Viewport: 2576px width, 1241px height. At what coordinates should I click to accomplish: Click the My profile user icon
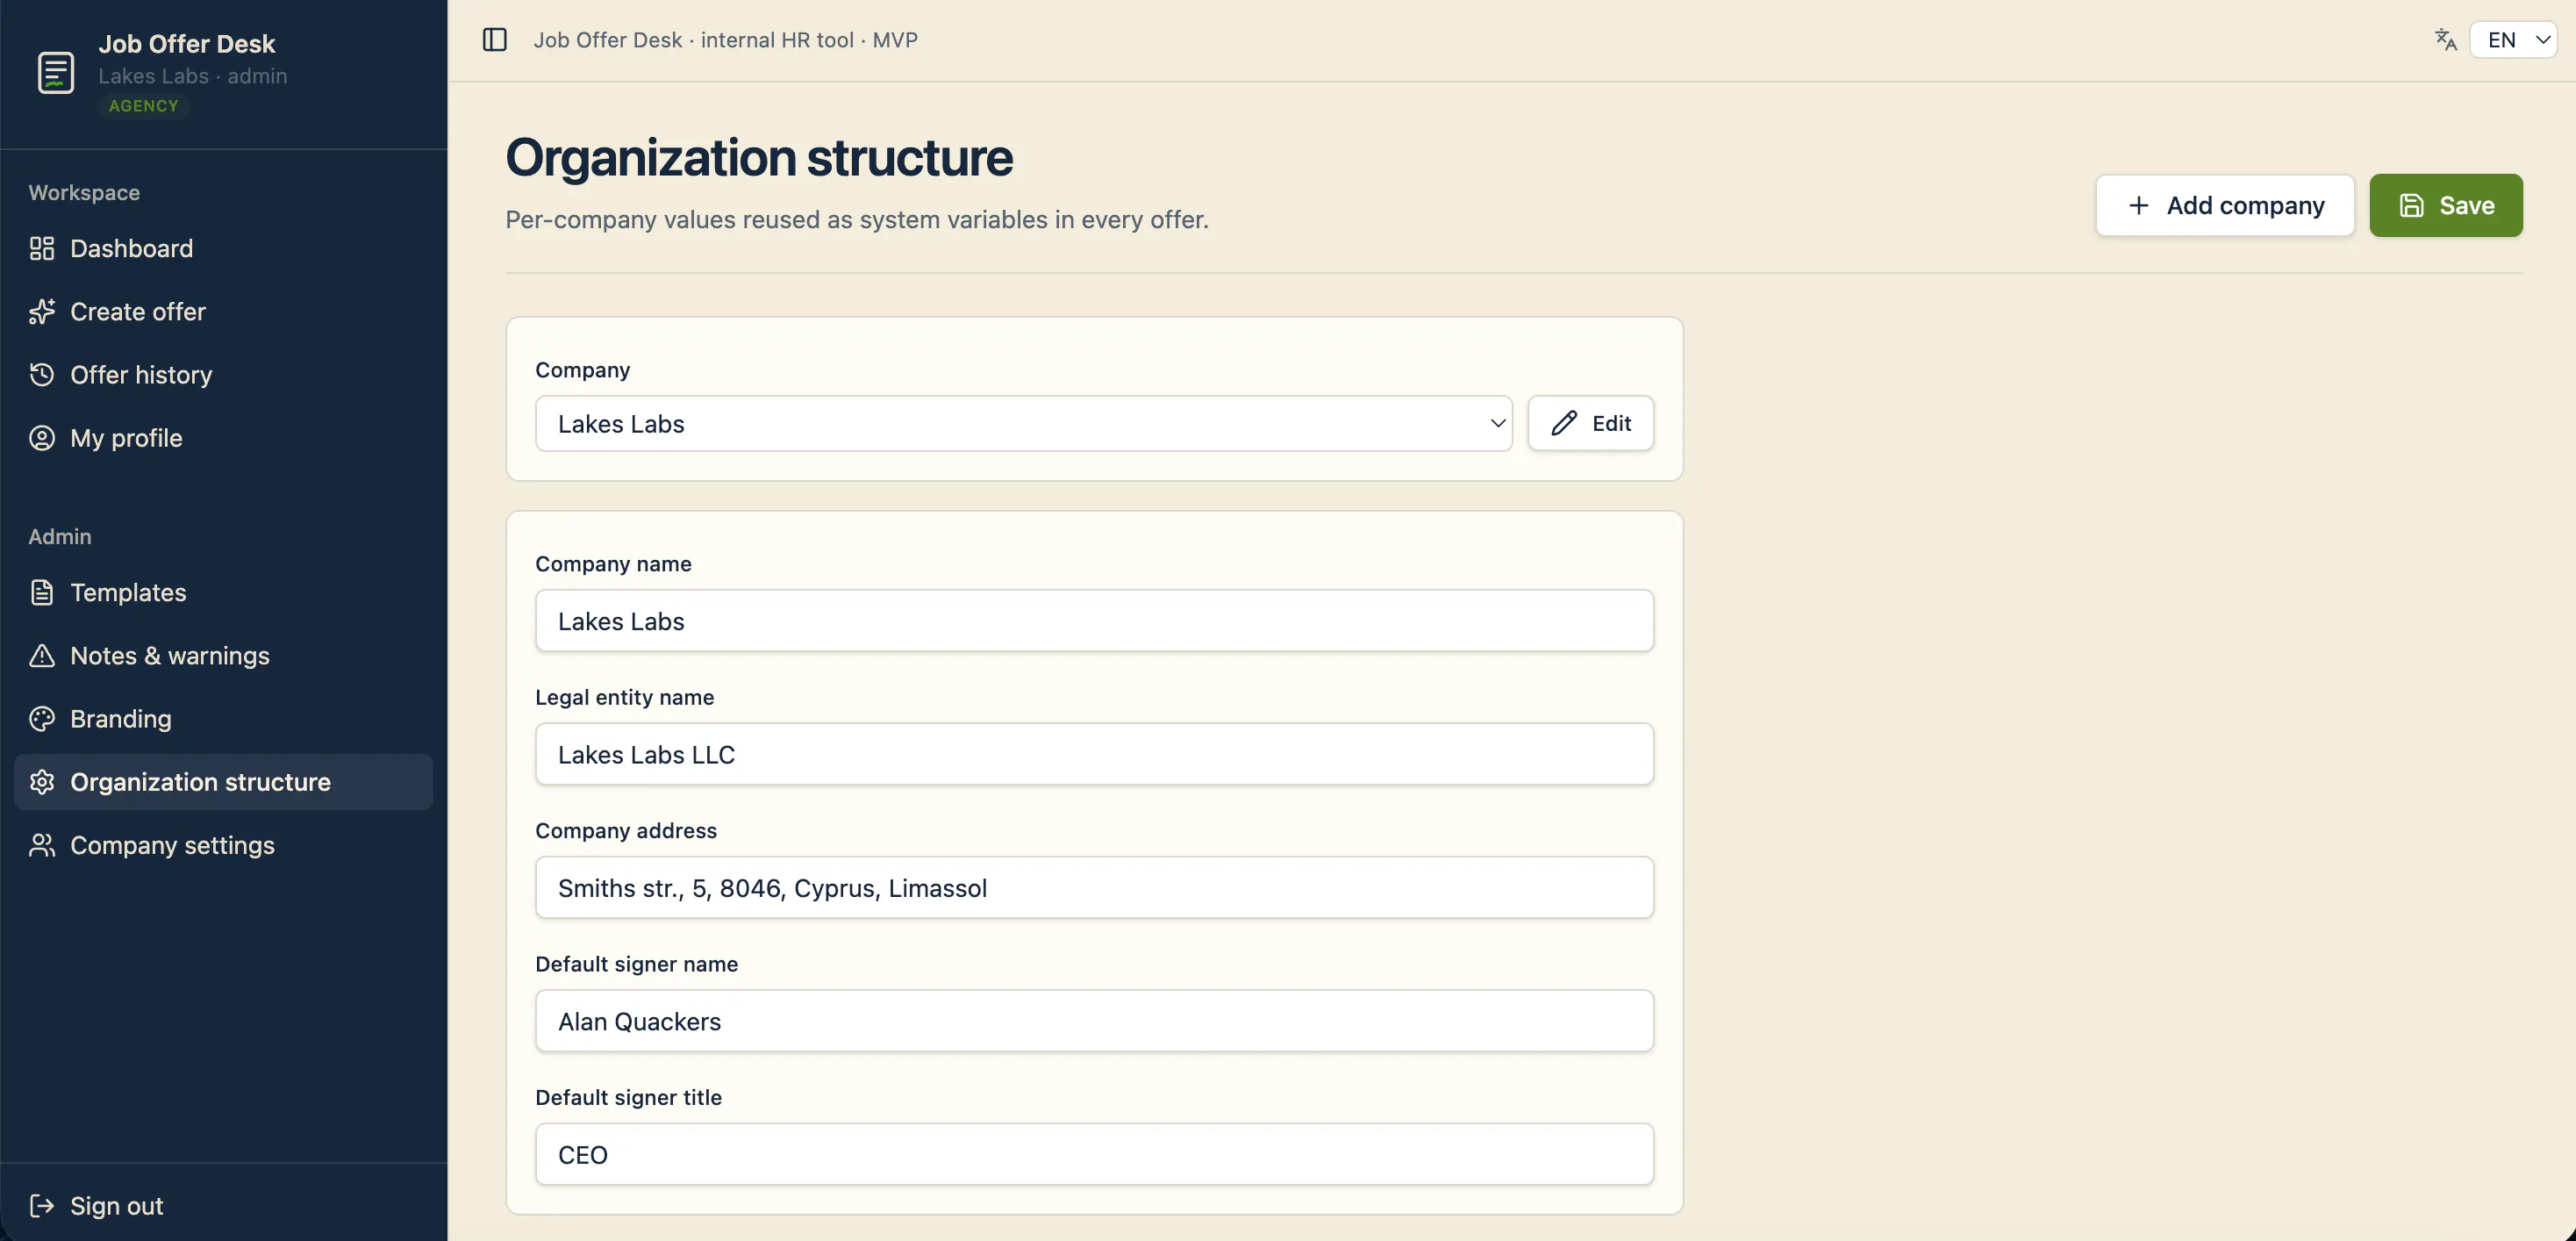click(42, 438)
